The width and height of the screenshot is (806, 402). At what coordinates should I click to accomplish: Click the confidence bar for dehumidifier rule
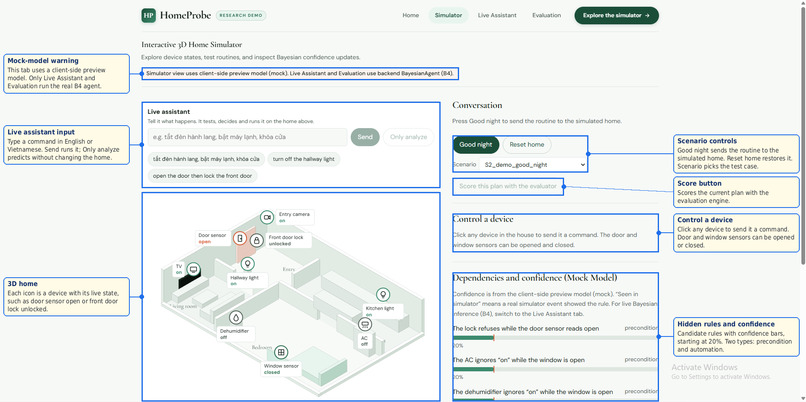click(x=555, y=400)
